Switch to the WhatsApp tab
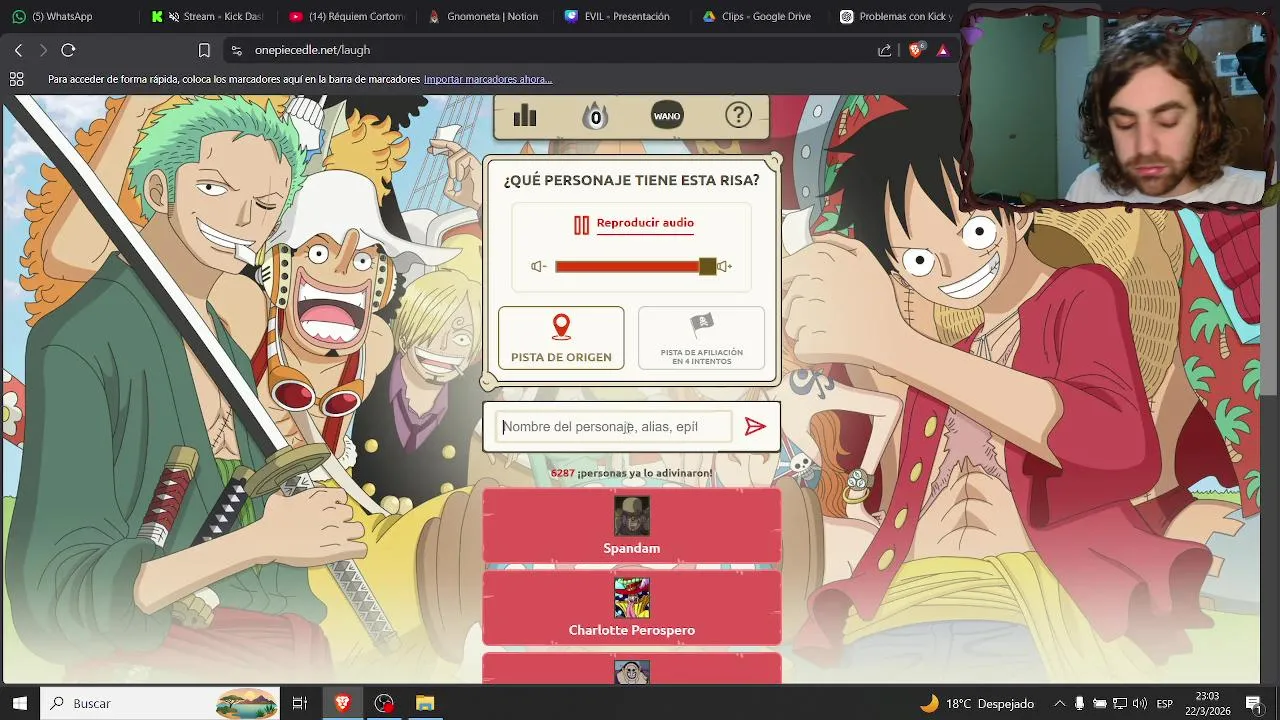 [x=70, y=16]
